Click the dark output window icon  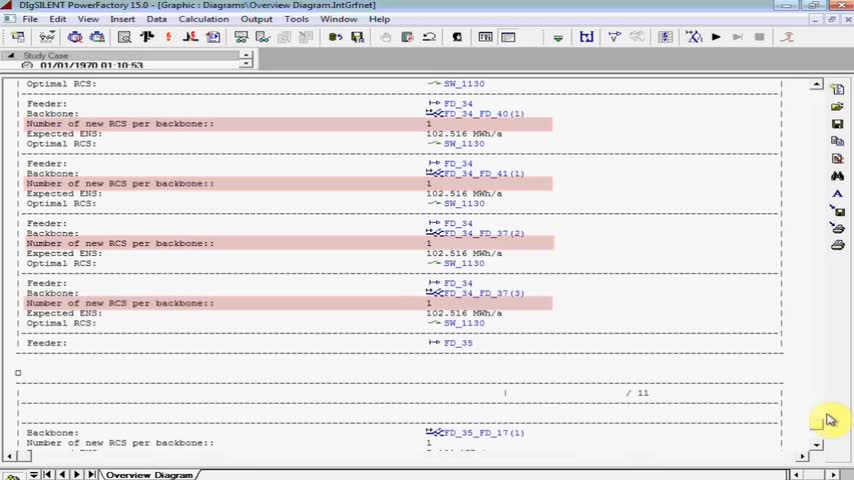tap(485, 37)
